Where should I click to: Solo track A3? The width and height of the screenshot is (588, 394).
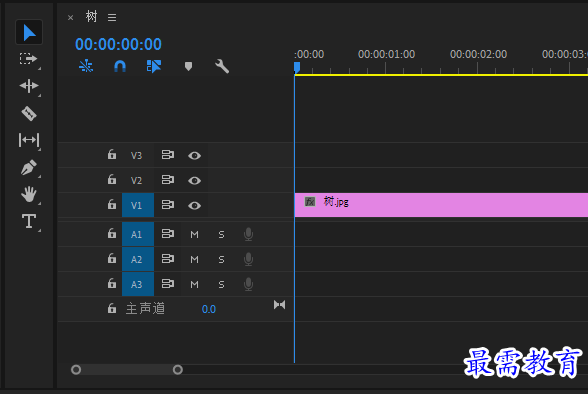point(221,285)
